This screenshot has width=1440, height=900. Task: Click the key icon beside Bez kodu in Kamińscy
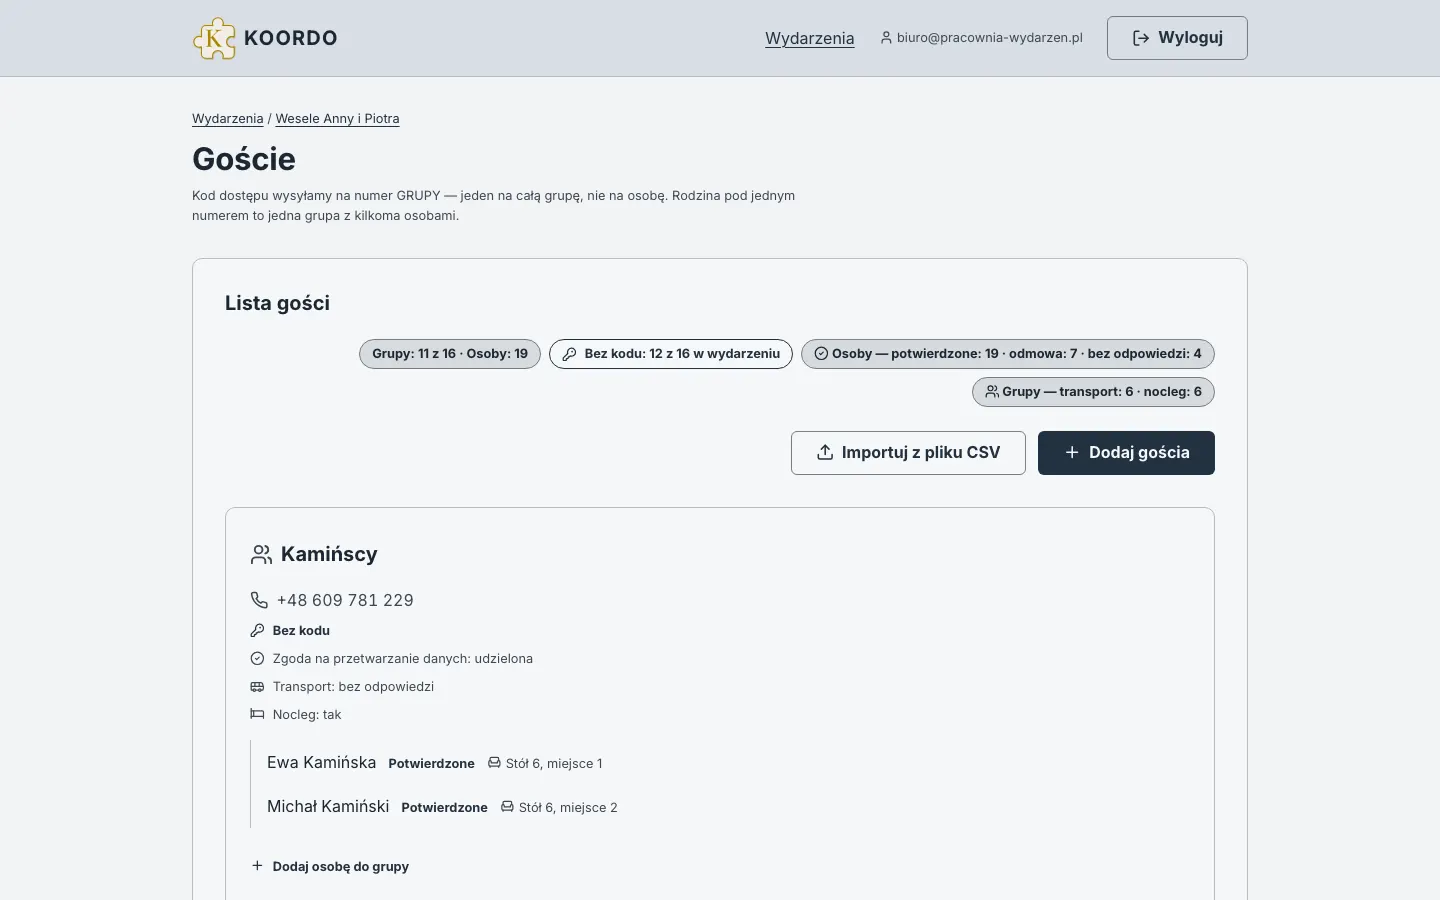click(x=257, y=631)
